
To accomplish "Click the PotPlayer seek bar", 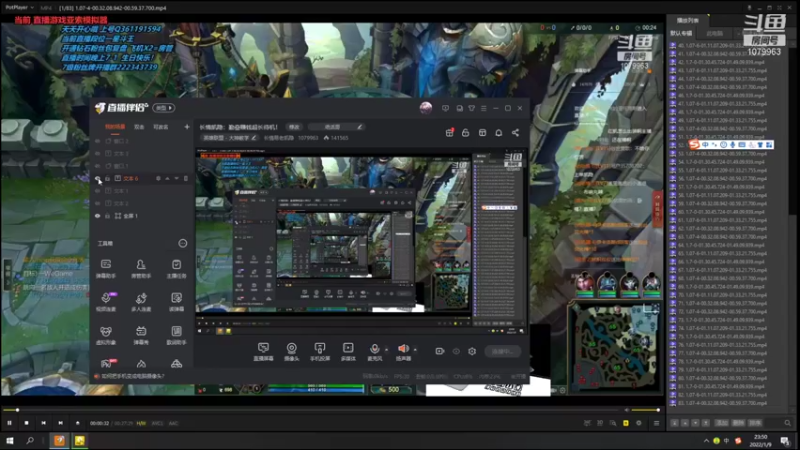I will tap(312, 410).
